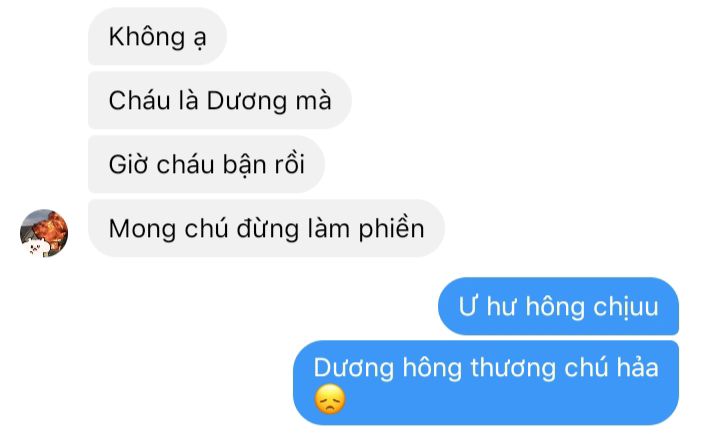Click the word "đừng"
The height and width of the screenshot is (434, 719).
point(268,229)
